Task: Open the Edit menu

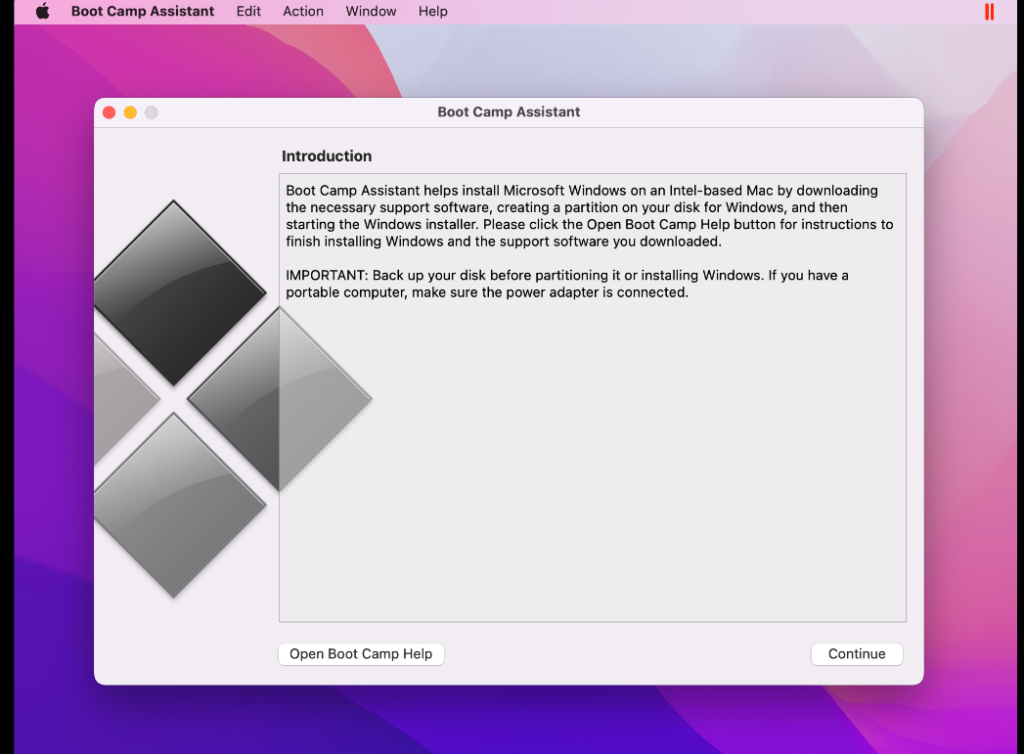Action: pyautogui.click(x=248, y=11)
